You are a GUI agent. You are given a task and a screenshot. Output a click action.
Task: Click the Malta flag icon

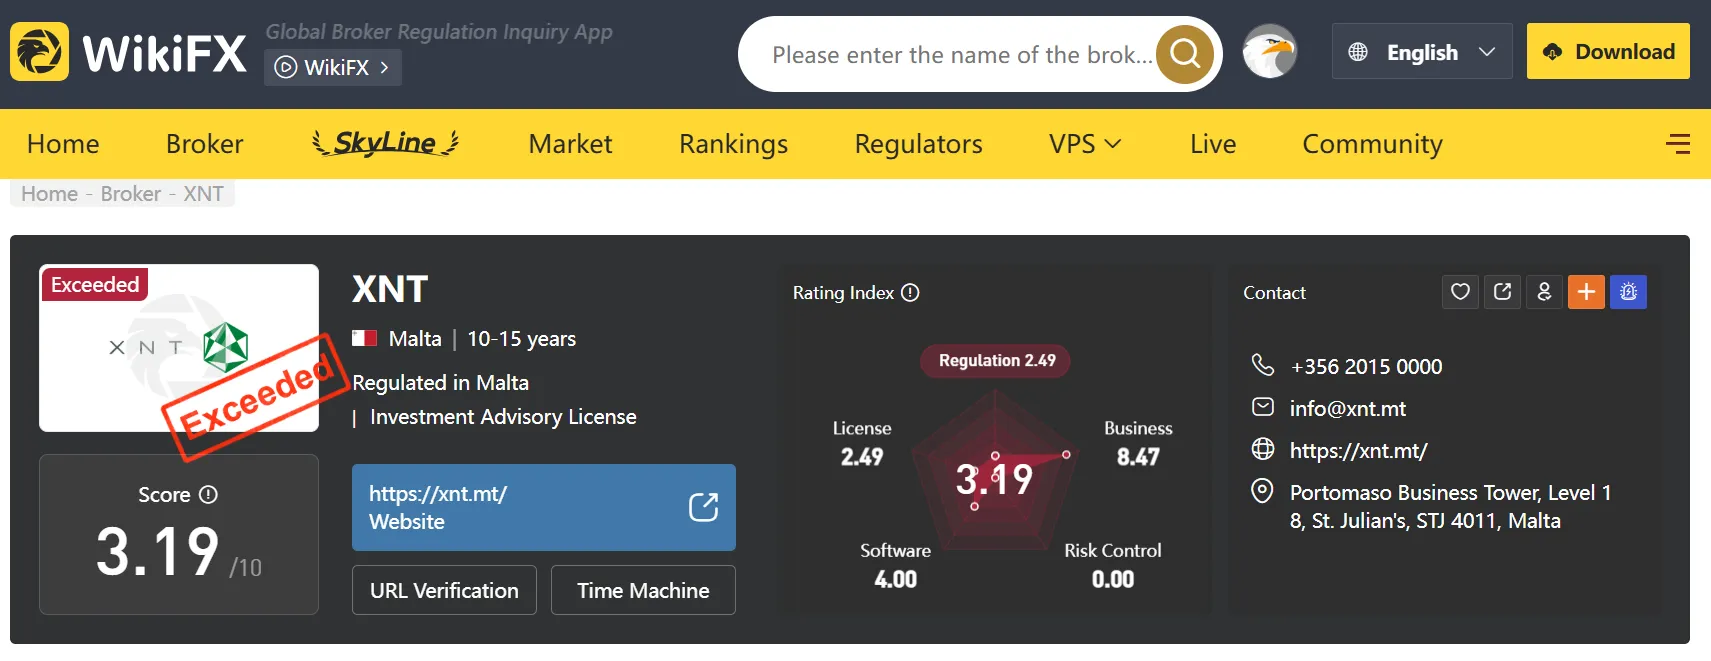point(364,338)
